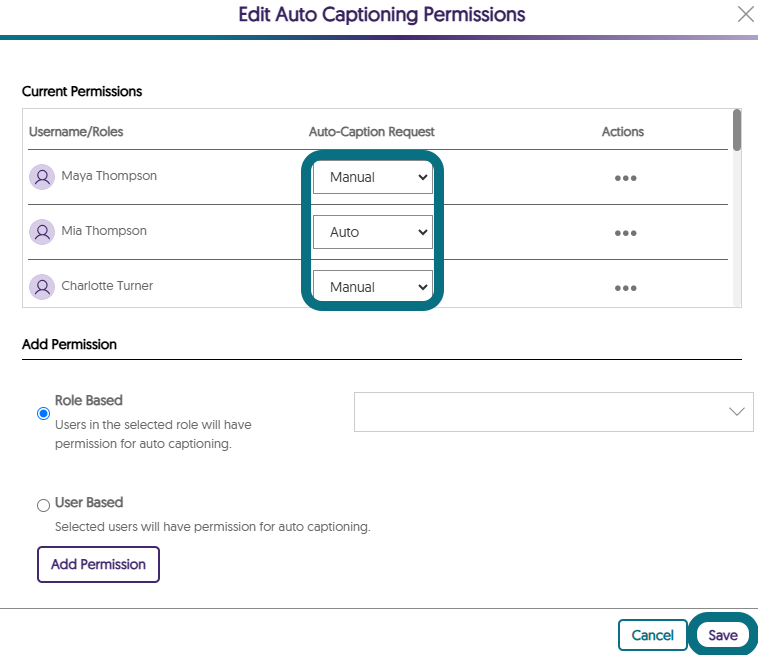The width and height of the screenshot is (758, 655).
Task: Click the Username/Roles column header
Action: pyautogui.click(x=76, y=131)
